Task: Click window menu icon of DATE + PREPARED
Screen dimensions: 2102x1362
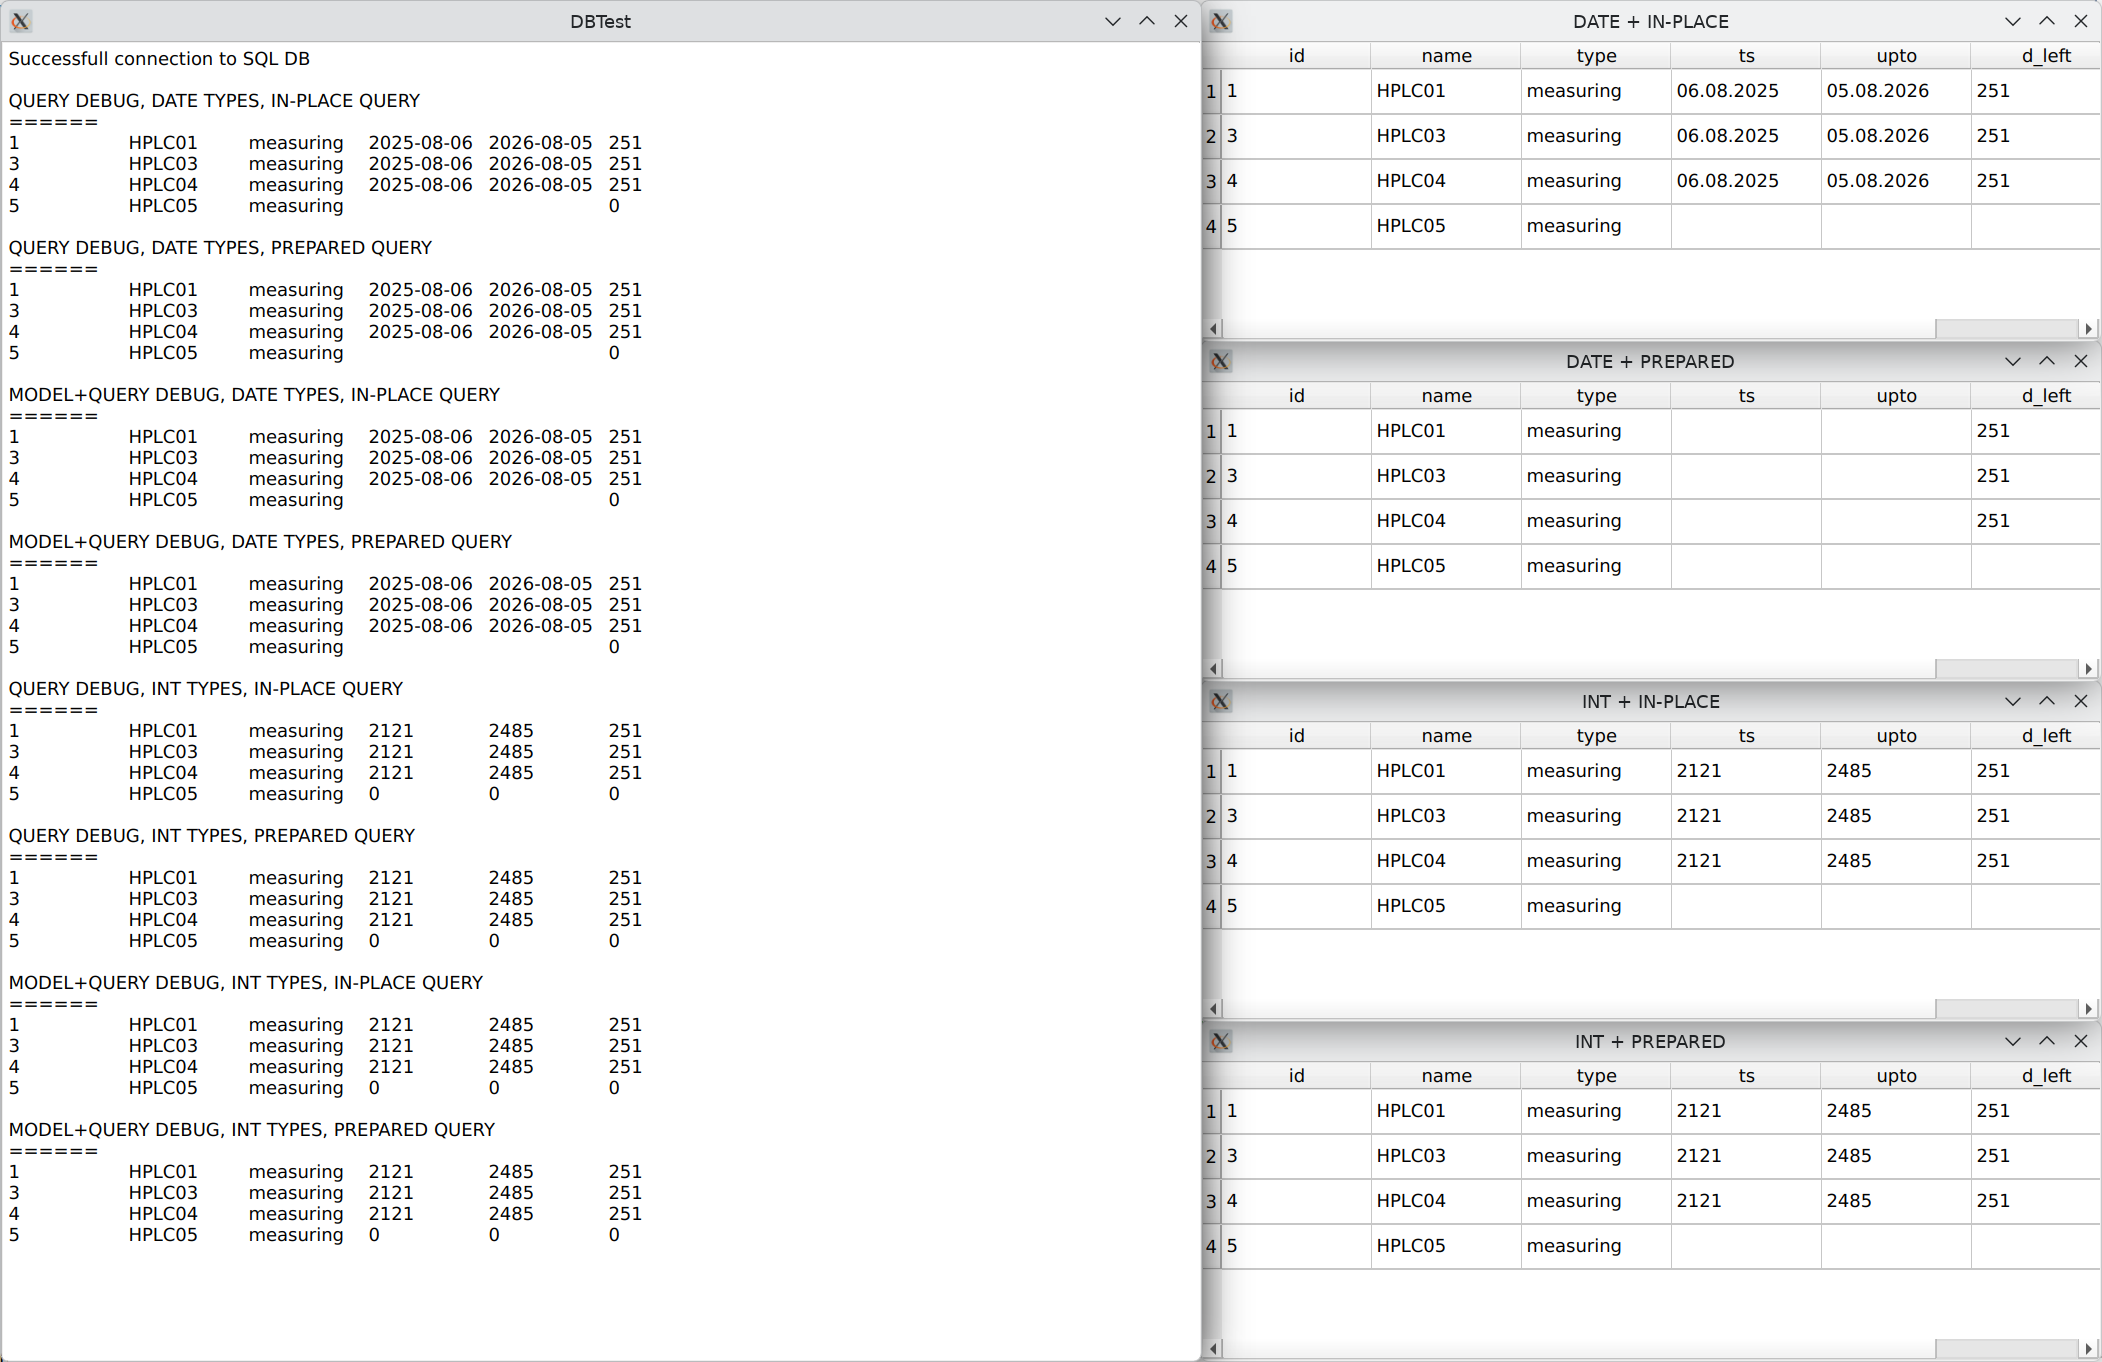Action: coord(1220,361)
